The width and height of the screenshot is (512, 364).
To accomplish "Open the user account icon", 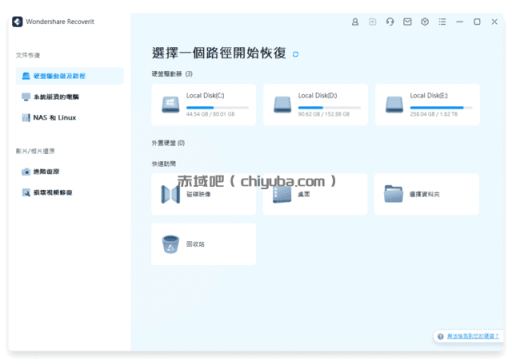I will click(355, 22).
